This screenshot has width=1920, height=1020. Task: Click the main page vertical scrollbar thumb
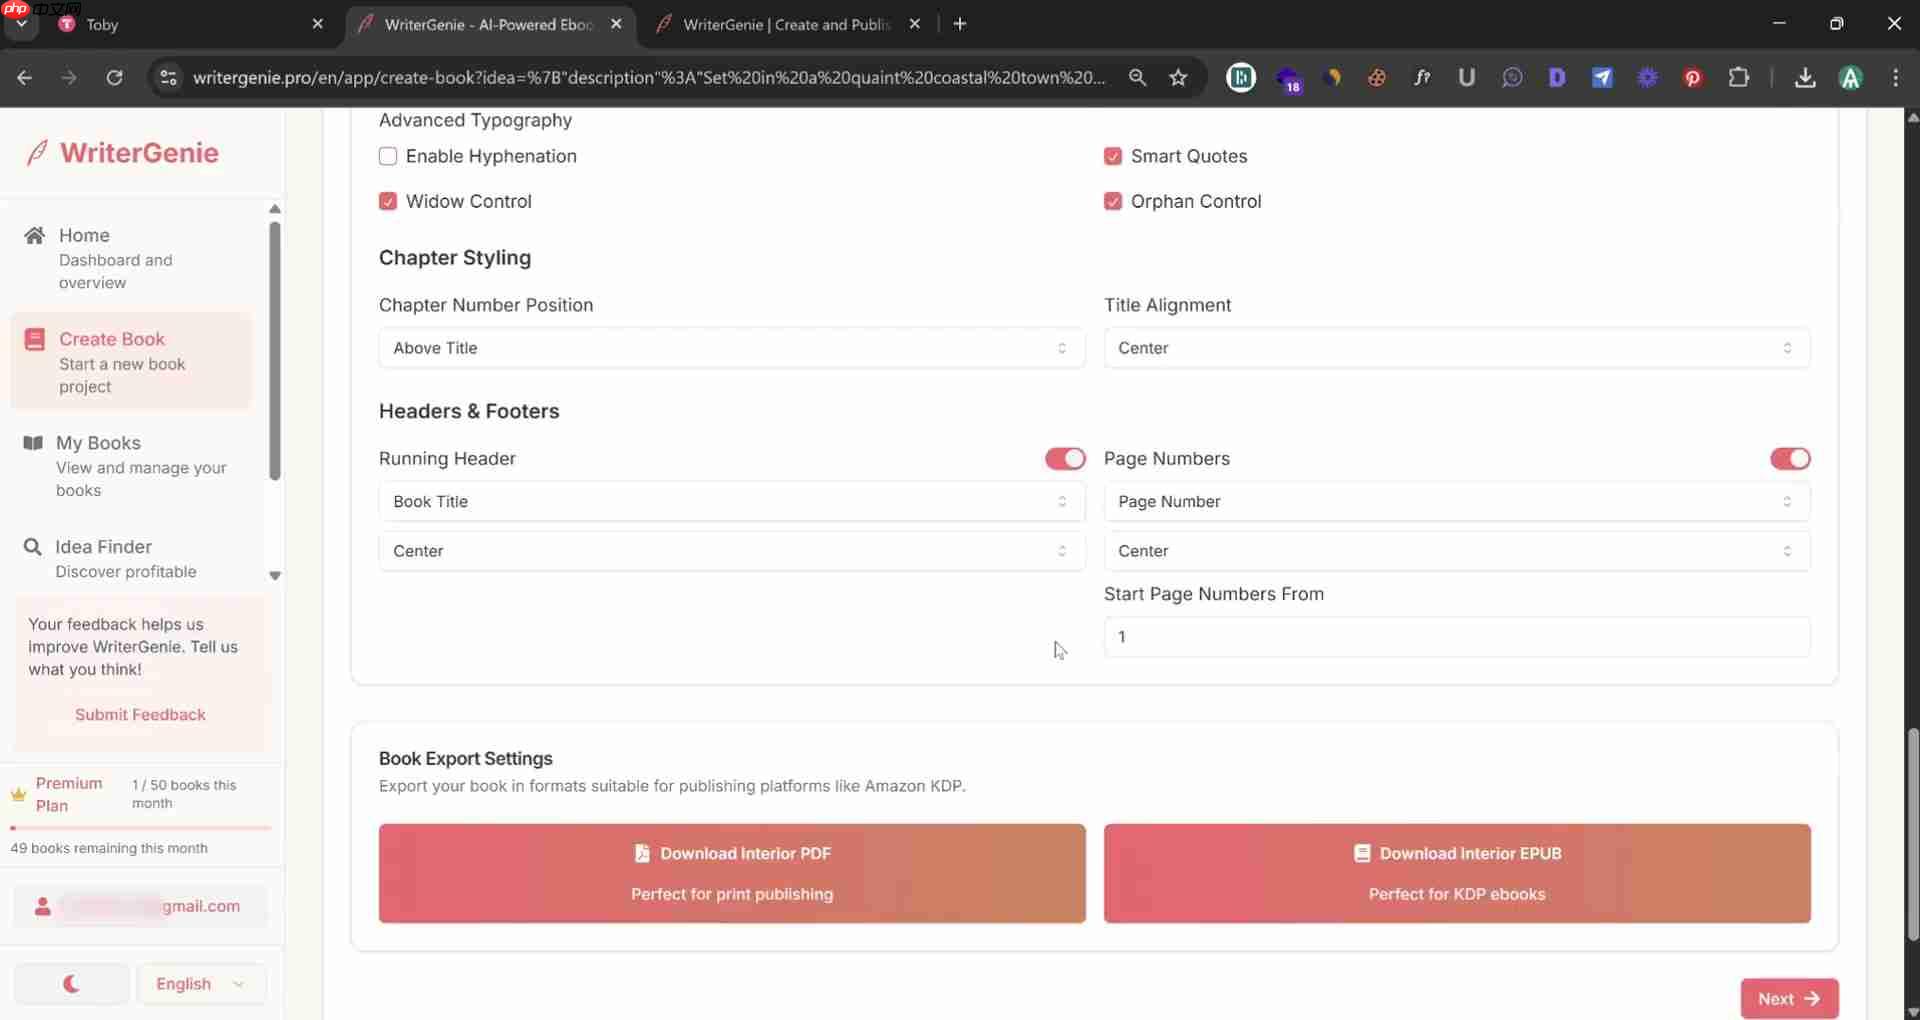[x=1912, y=834]
